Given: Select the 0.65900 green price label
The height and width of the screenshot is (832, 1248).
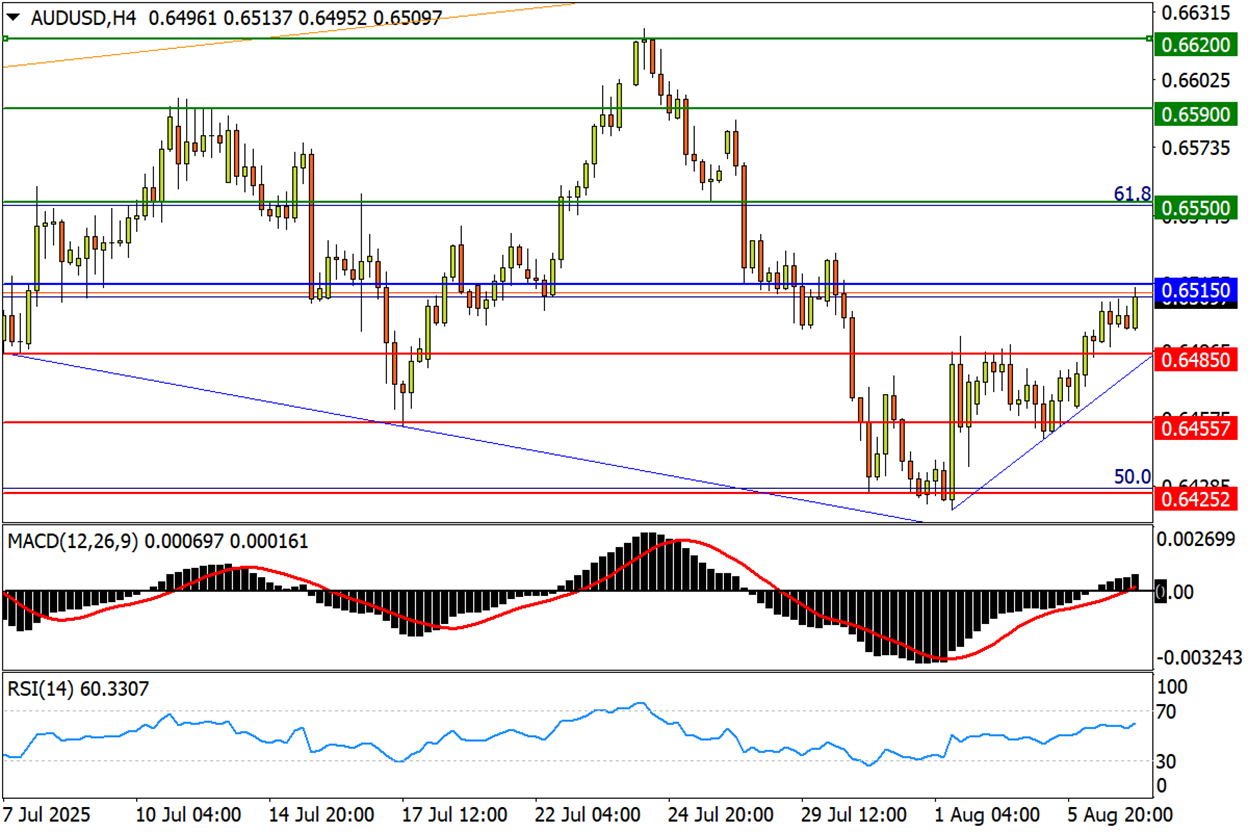Looking at the screenshot, I should [1197, 115].
